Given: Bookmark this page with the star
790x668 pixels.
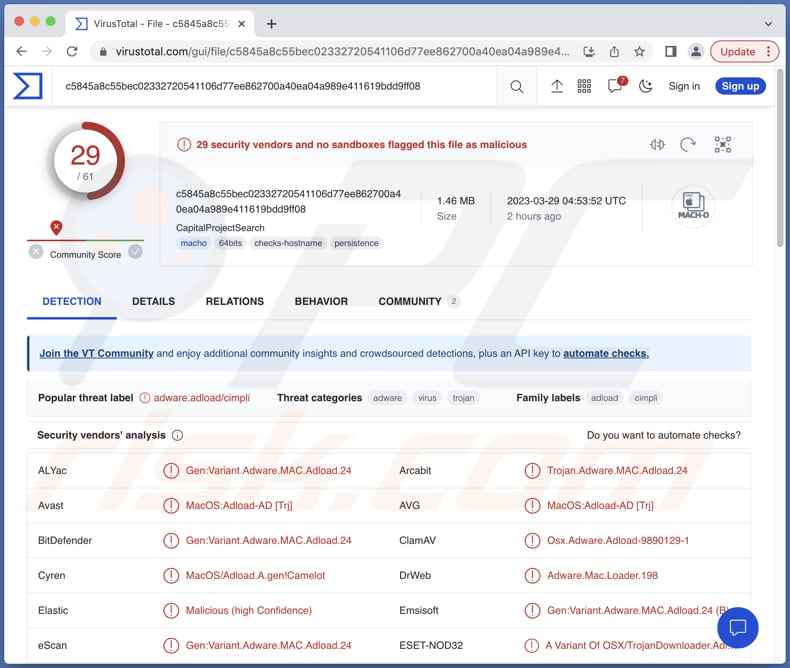Looking at the screenshot, I should point(639,51).
